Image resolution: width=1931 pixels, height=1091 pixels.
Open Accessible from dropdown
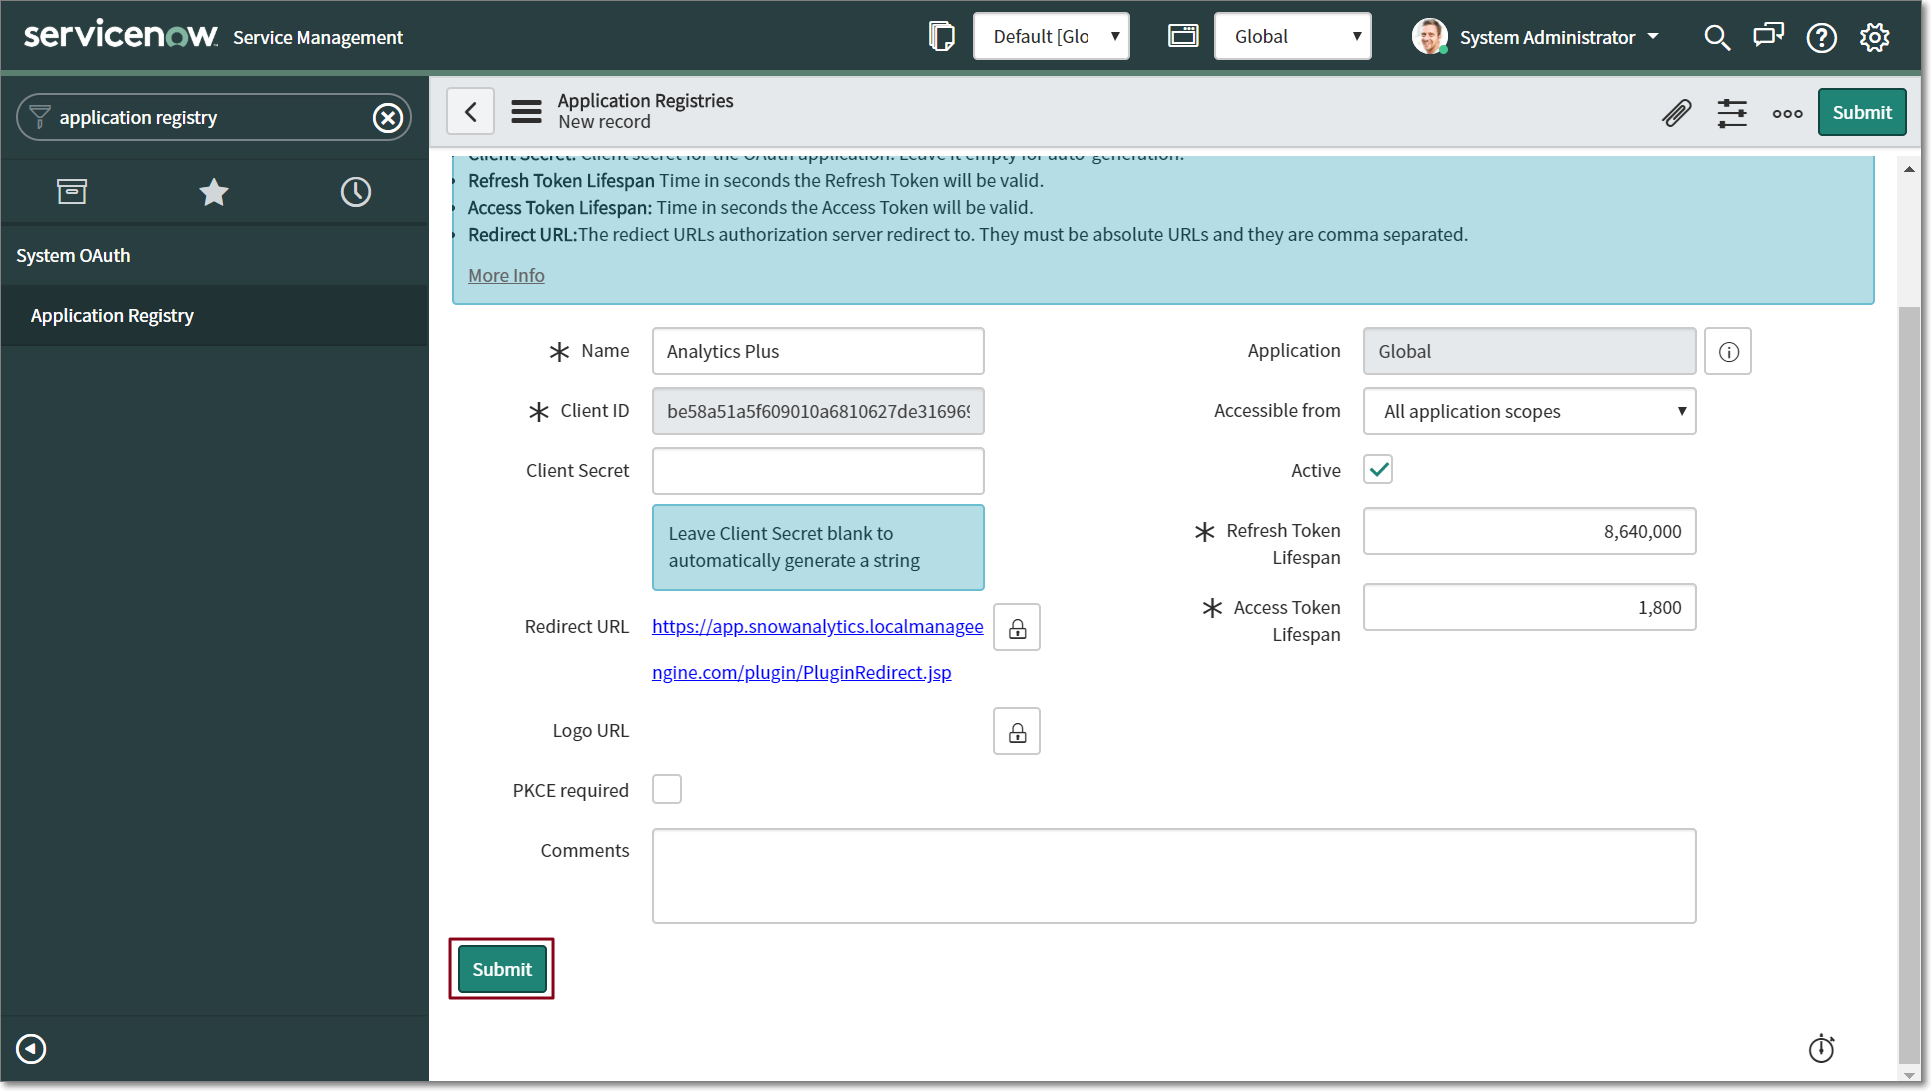1529,412
